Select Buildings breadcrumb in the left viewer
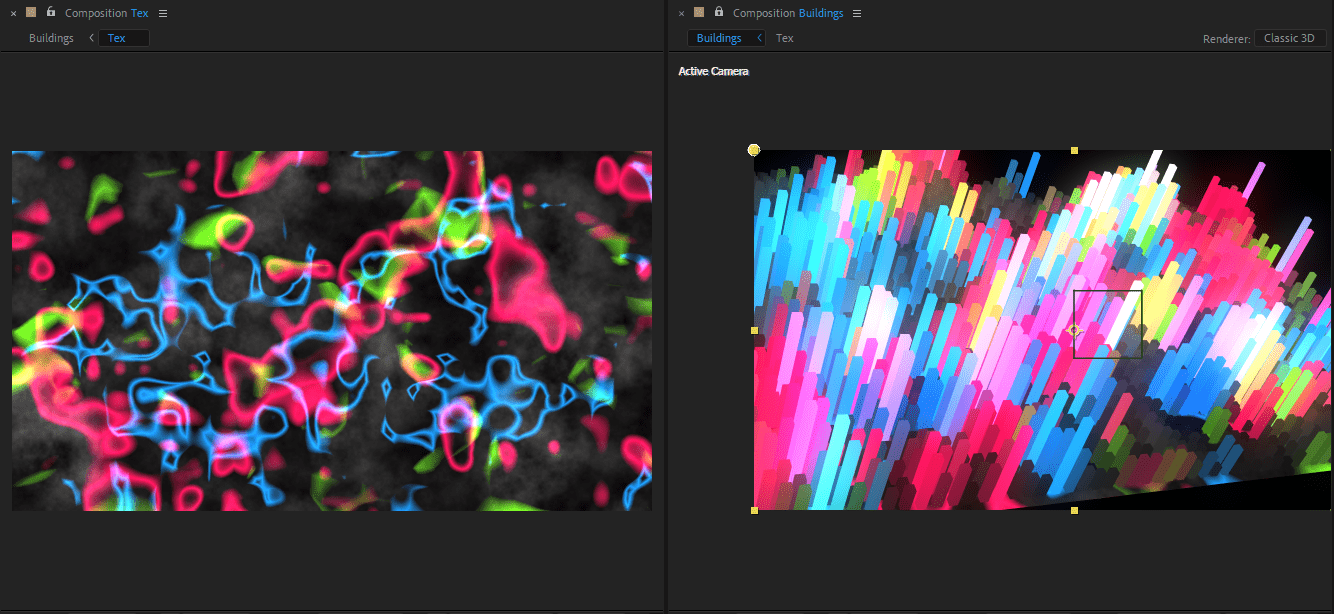This screenshot has height=614, width=1334. [51, 38]
